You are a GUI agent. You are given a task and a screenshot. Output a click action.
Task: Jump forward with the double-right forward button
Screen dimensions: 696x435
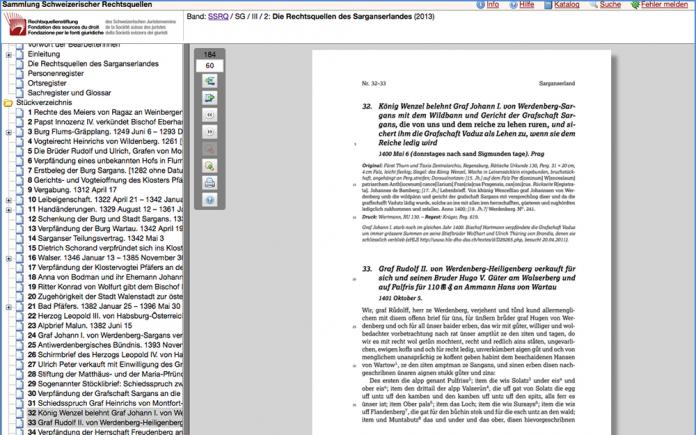(210, 132)
